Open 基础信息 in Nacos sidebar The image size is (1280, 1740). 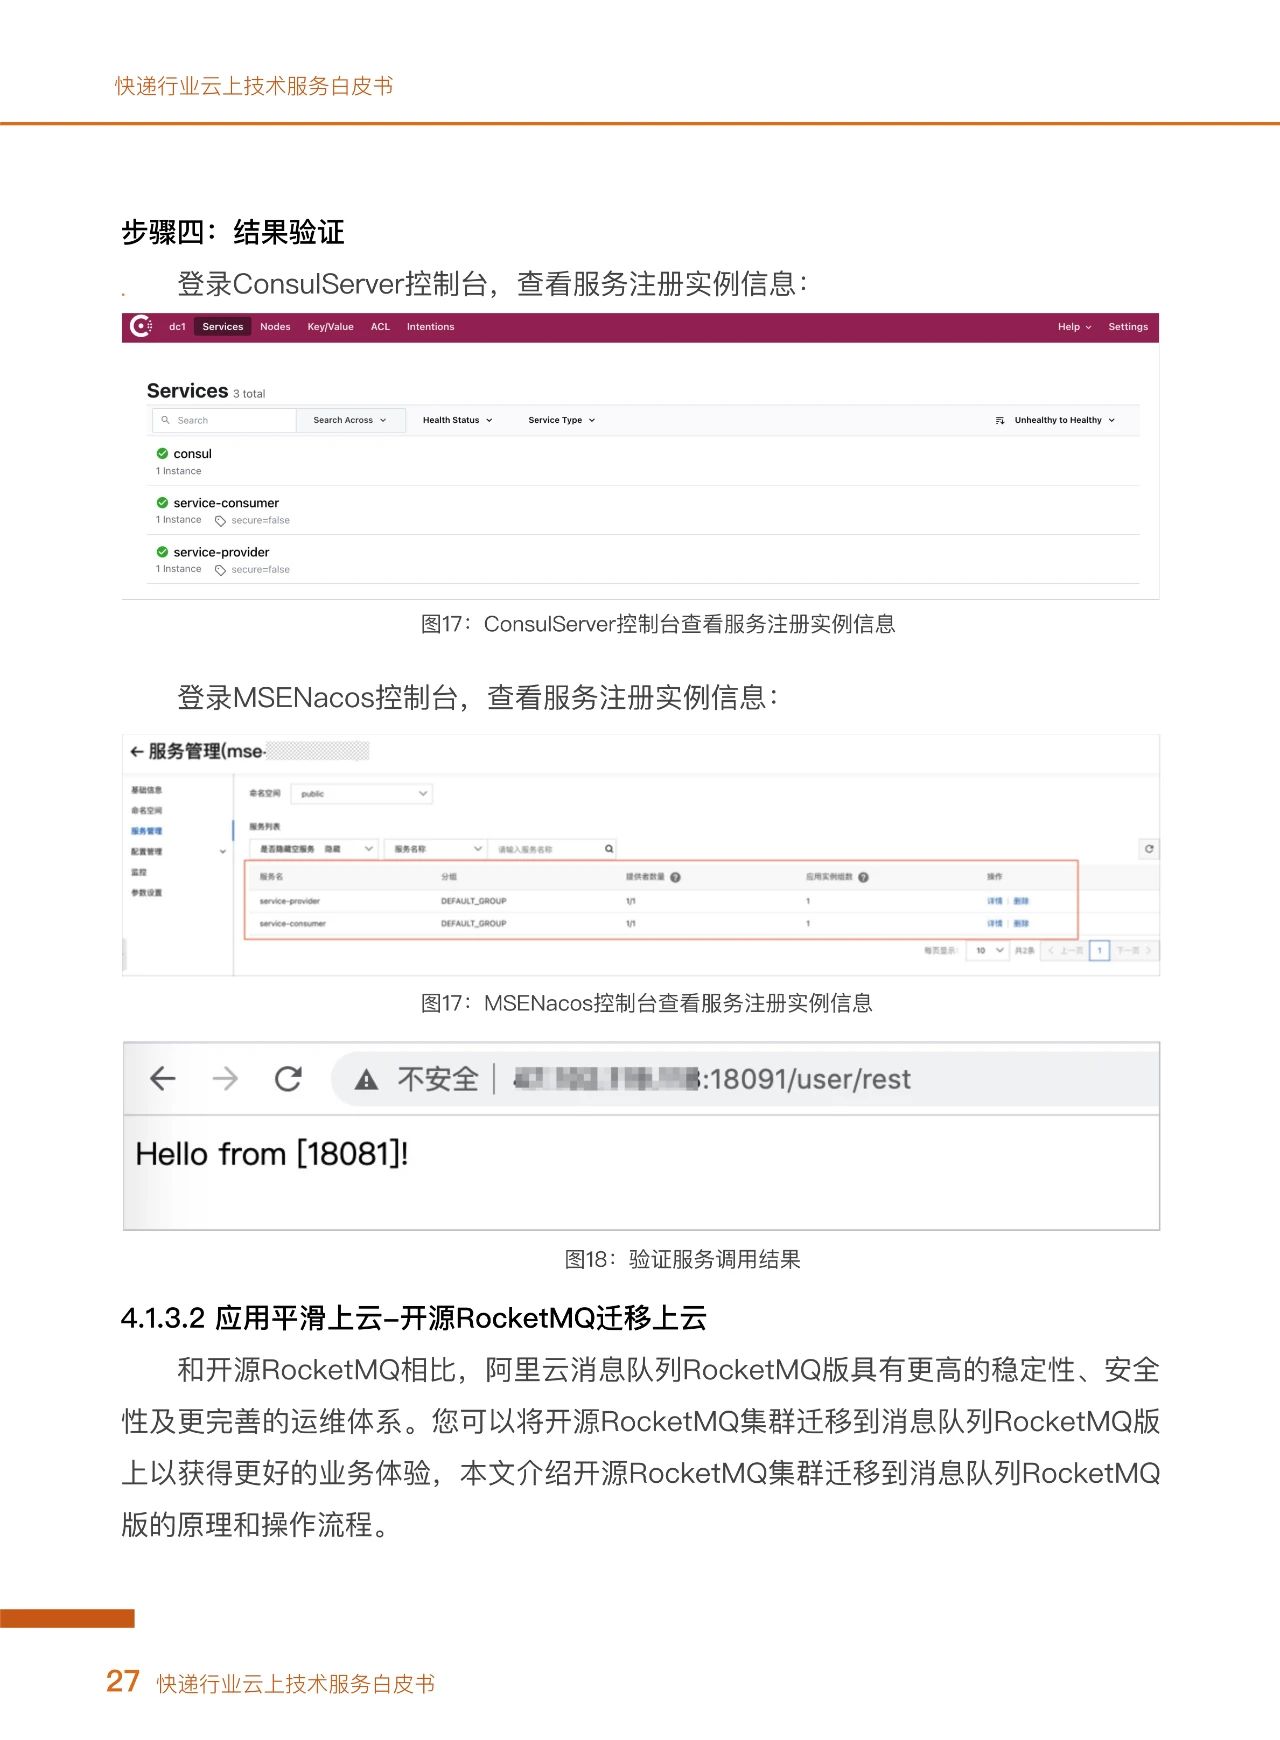(x=146, y=790)
